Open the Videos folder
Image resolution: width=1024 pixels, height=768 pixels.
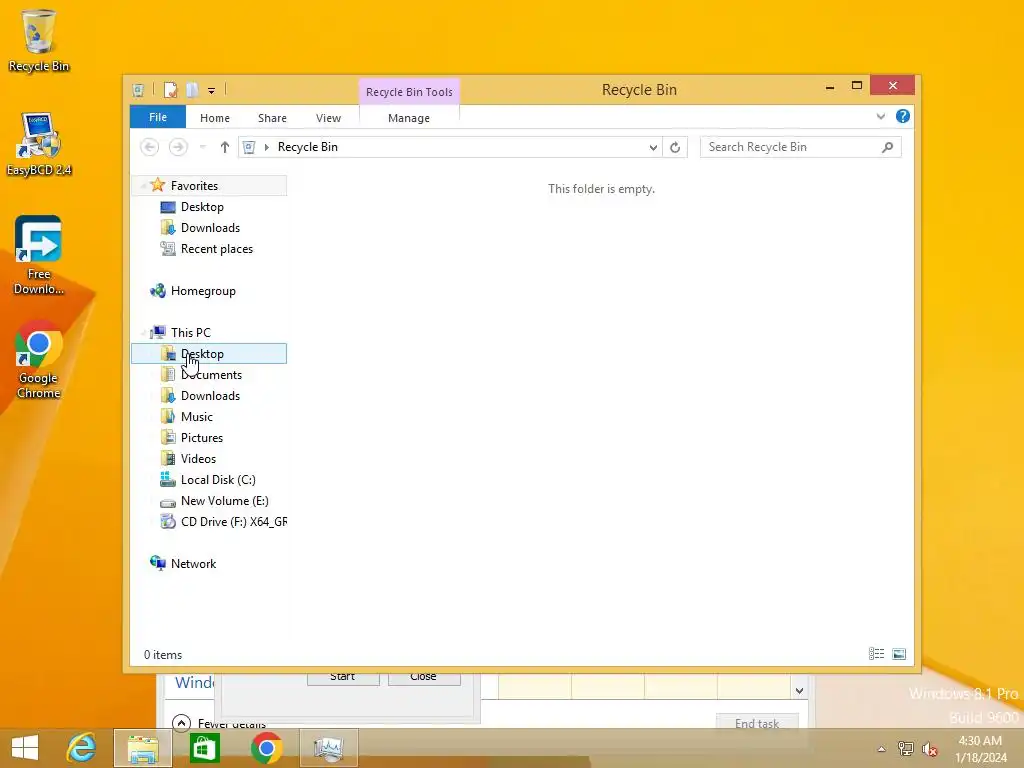(198, 458)
